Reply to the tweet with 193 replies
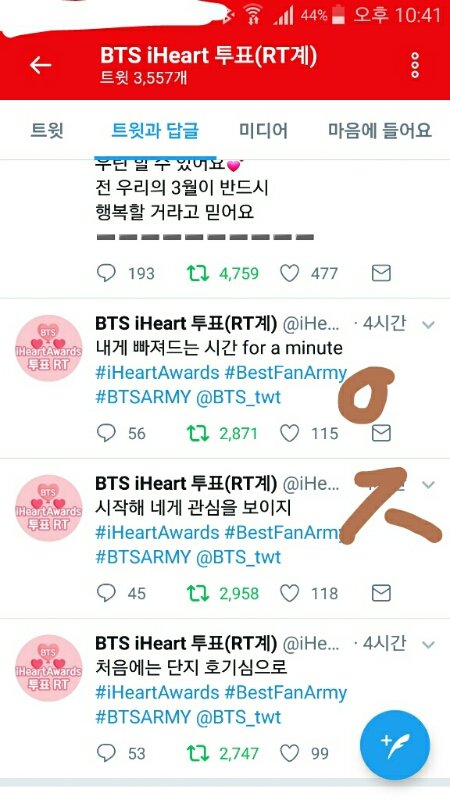The image size is (450, 800). click(x=106, y=273)
